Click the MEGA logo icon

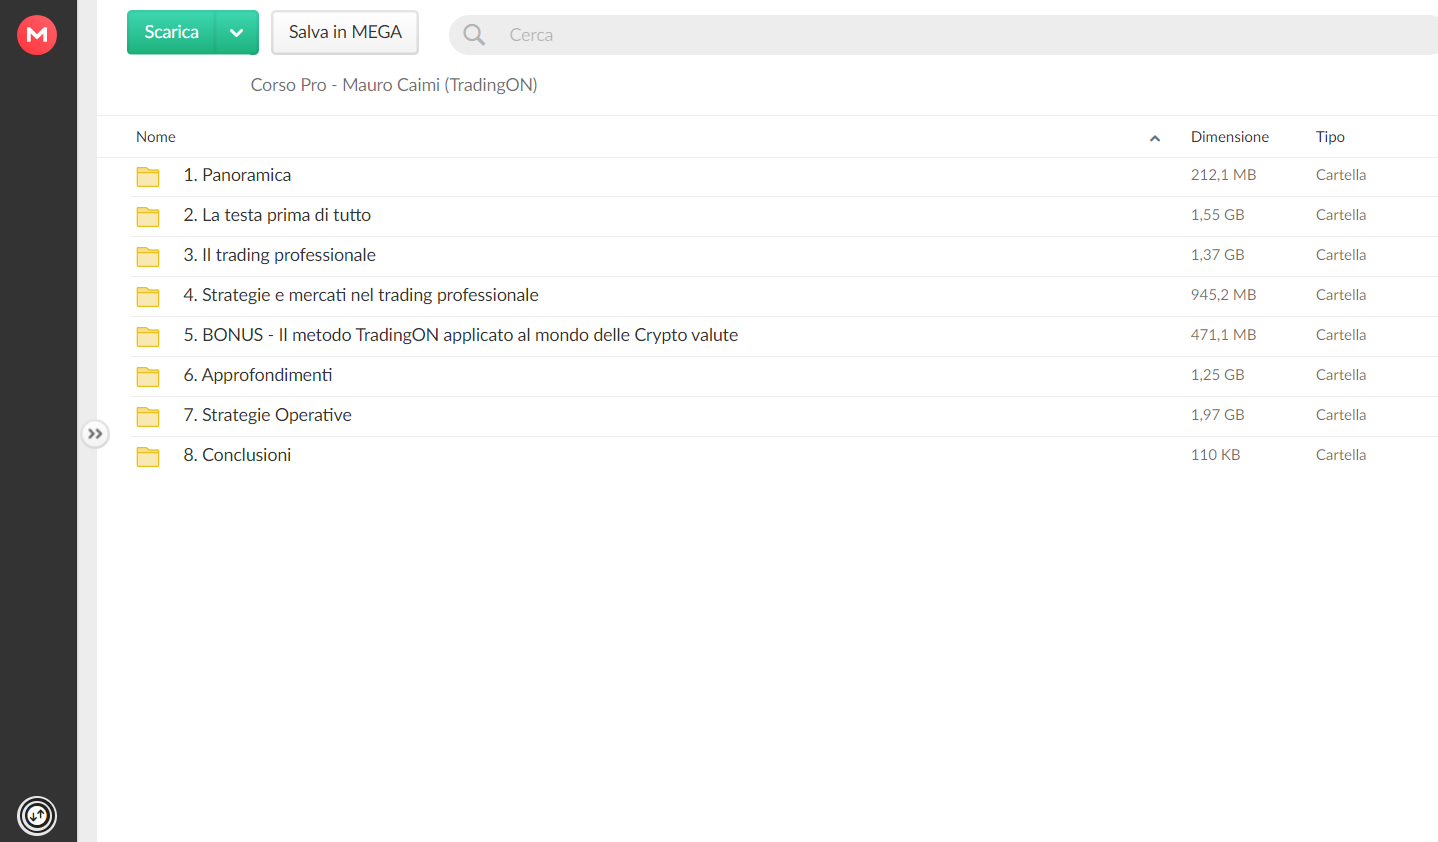[37, 35]
